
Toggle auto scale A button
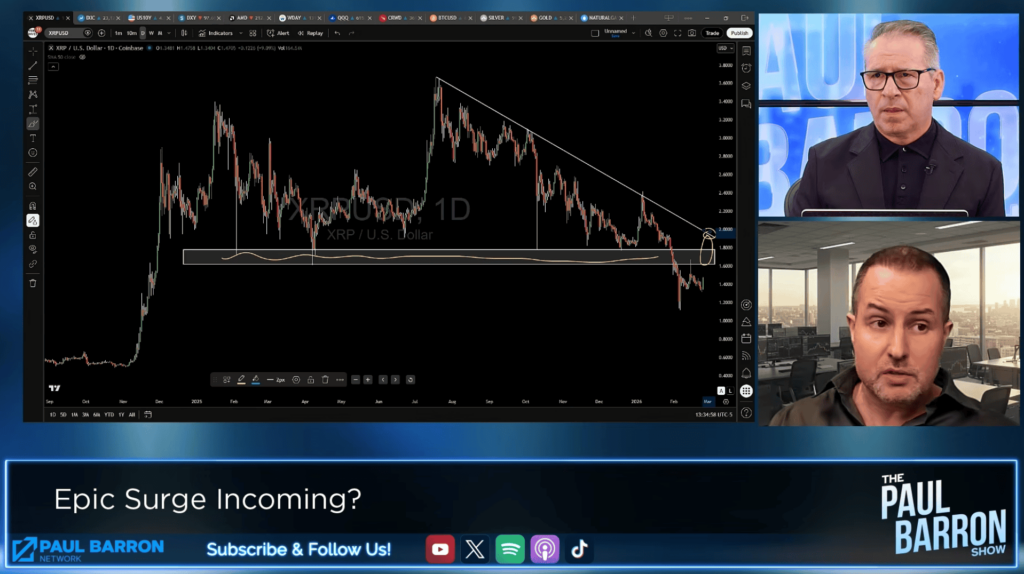click(x=721, y=391)
